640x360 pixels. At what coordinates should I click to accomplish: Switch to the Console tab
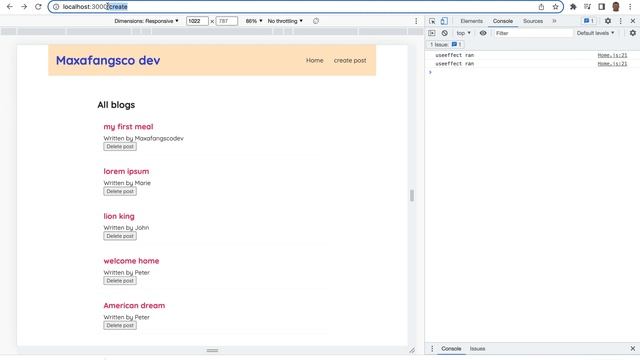tap(502, 21)
